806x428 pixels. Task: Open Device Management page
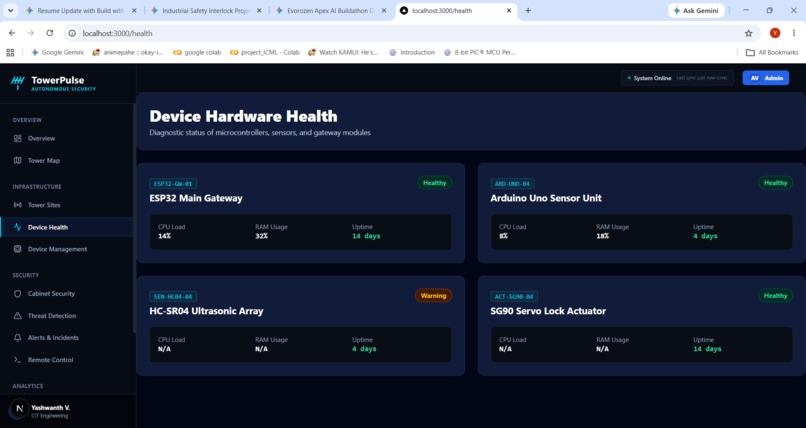click(x=67, y=249)
